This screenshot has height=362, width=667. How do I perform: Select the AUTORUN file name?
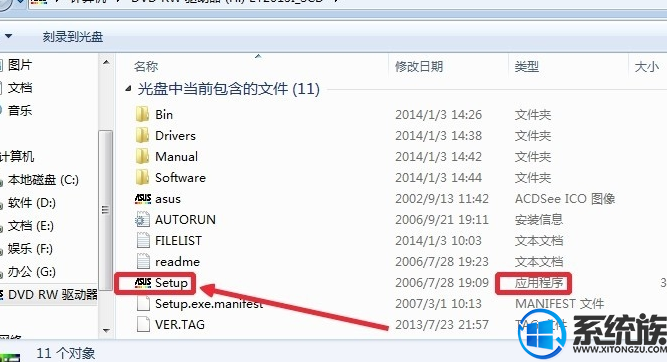tap(185, 219)
